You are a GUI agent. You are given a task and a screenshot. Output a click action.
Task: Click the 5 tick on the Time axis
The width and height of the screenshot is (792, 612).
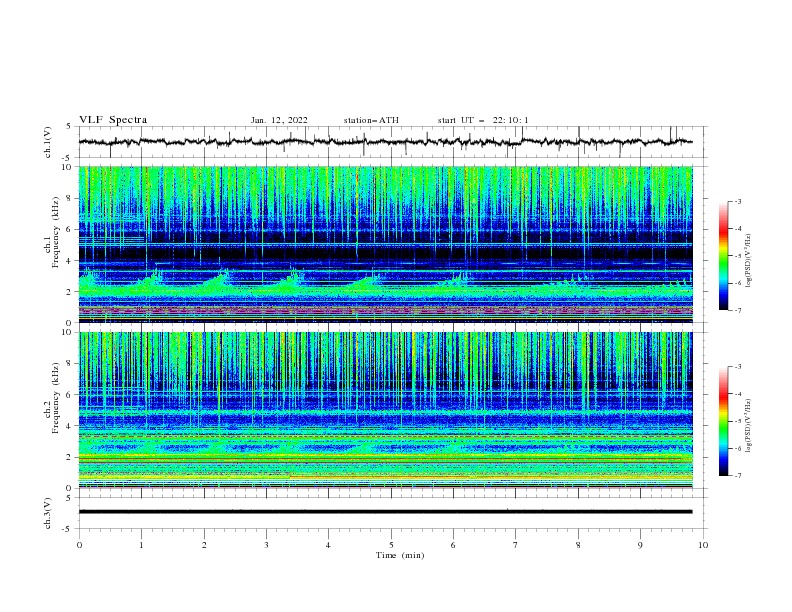pos(391,545)
